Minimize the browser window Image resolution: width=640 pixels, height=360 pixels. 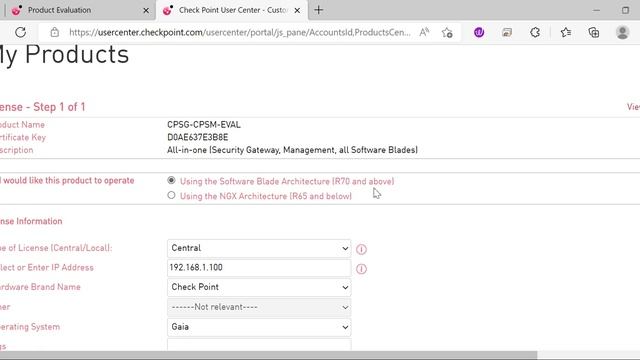[x=596, y=10]
